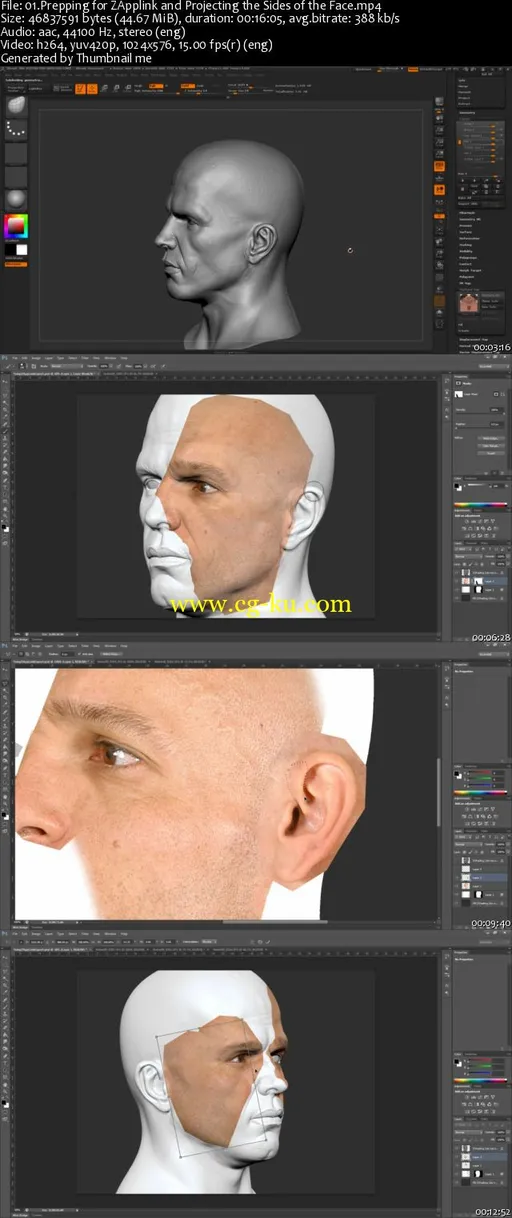Screen dimensions: 512x1218
Task: Open Window menu in the 00:06:28 Photoshop frame
Action: pyautogui.click(x=110, y=358)
